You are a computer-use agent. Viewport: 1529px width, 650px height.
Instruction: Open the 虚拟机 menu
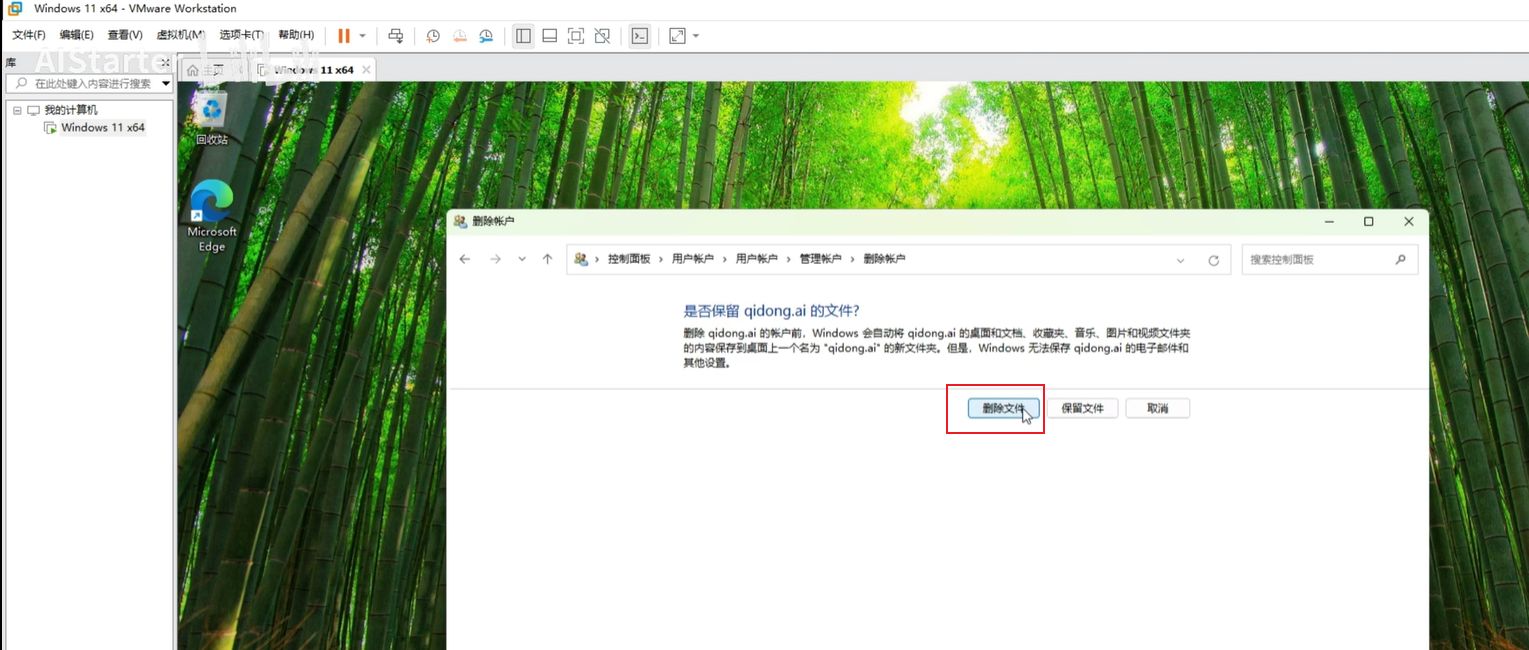[180, 35]
